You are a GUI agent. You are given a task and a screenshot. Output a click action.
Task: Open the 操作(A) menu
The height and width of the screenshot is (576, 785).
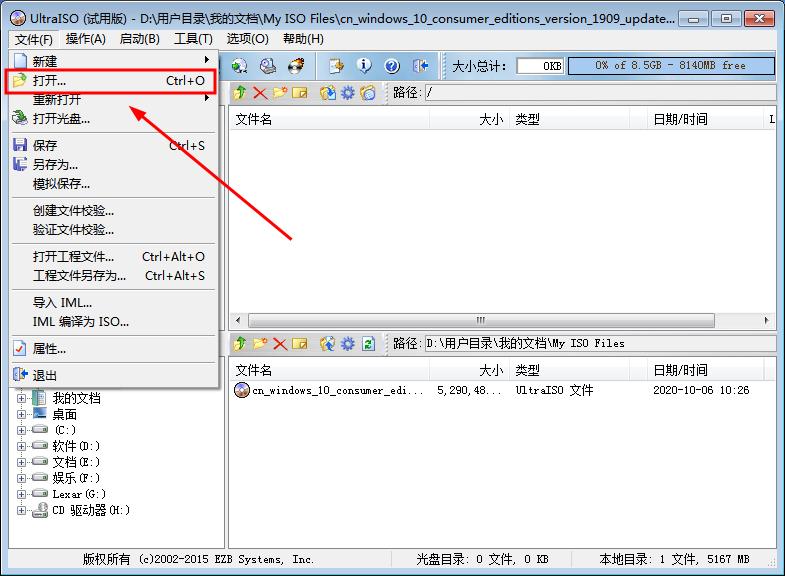coord(86,39)
